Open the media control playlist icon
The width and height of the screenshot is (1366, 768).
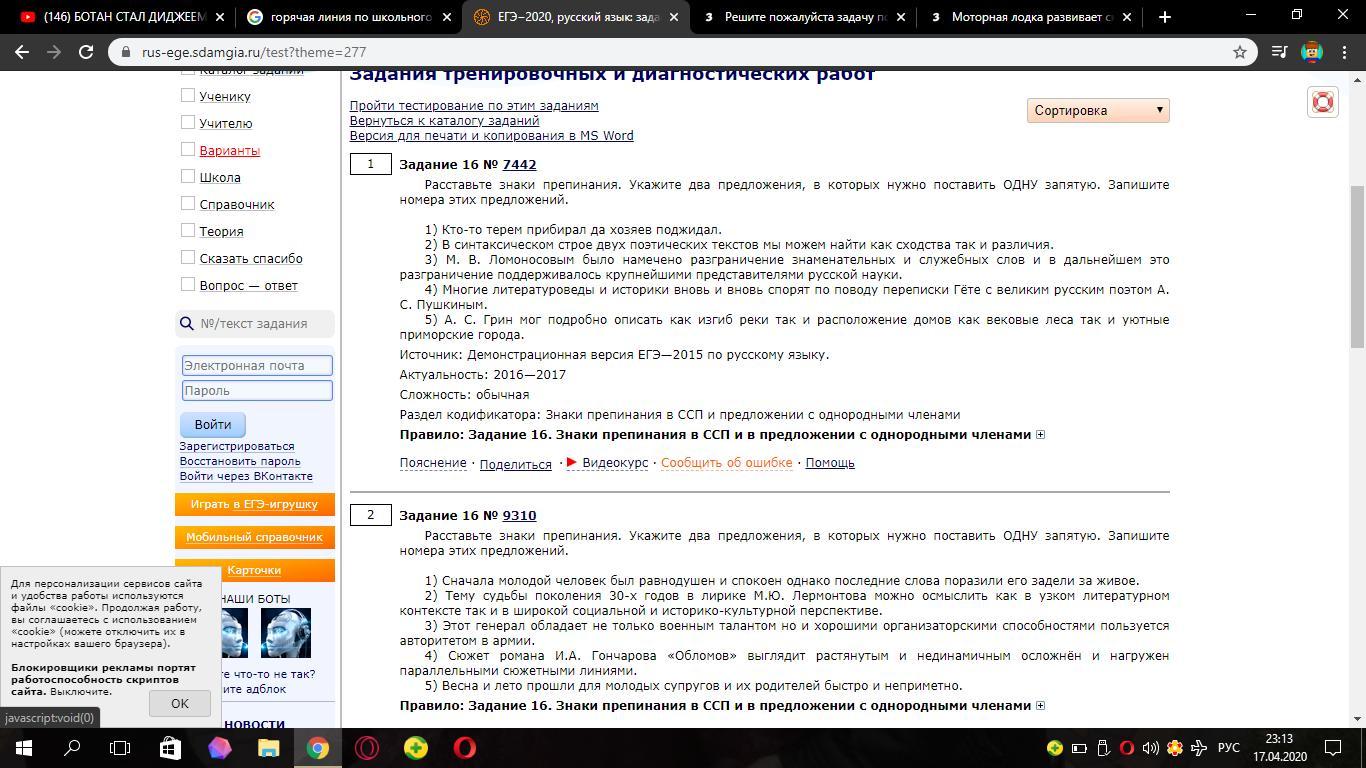[x=1279, y=52]
